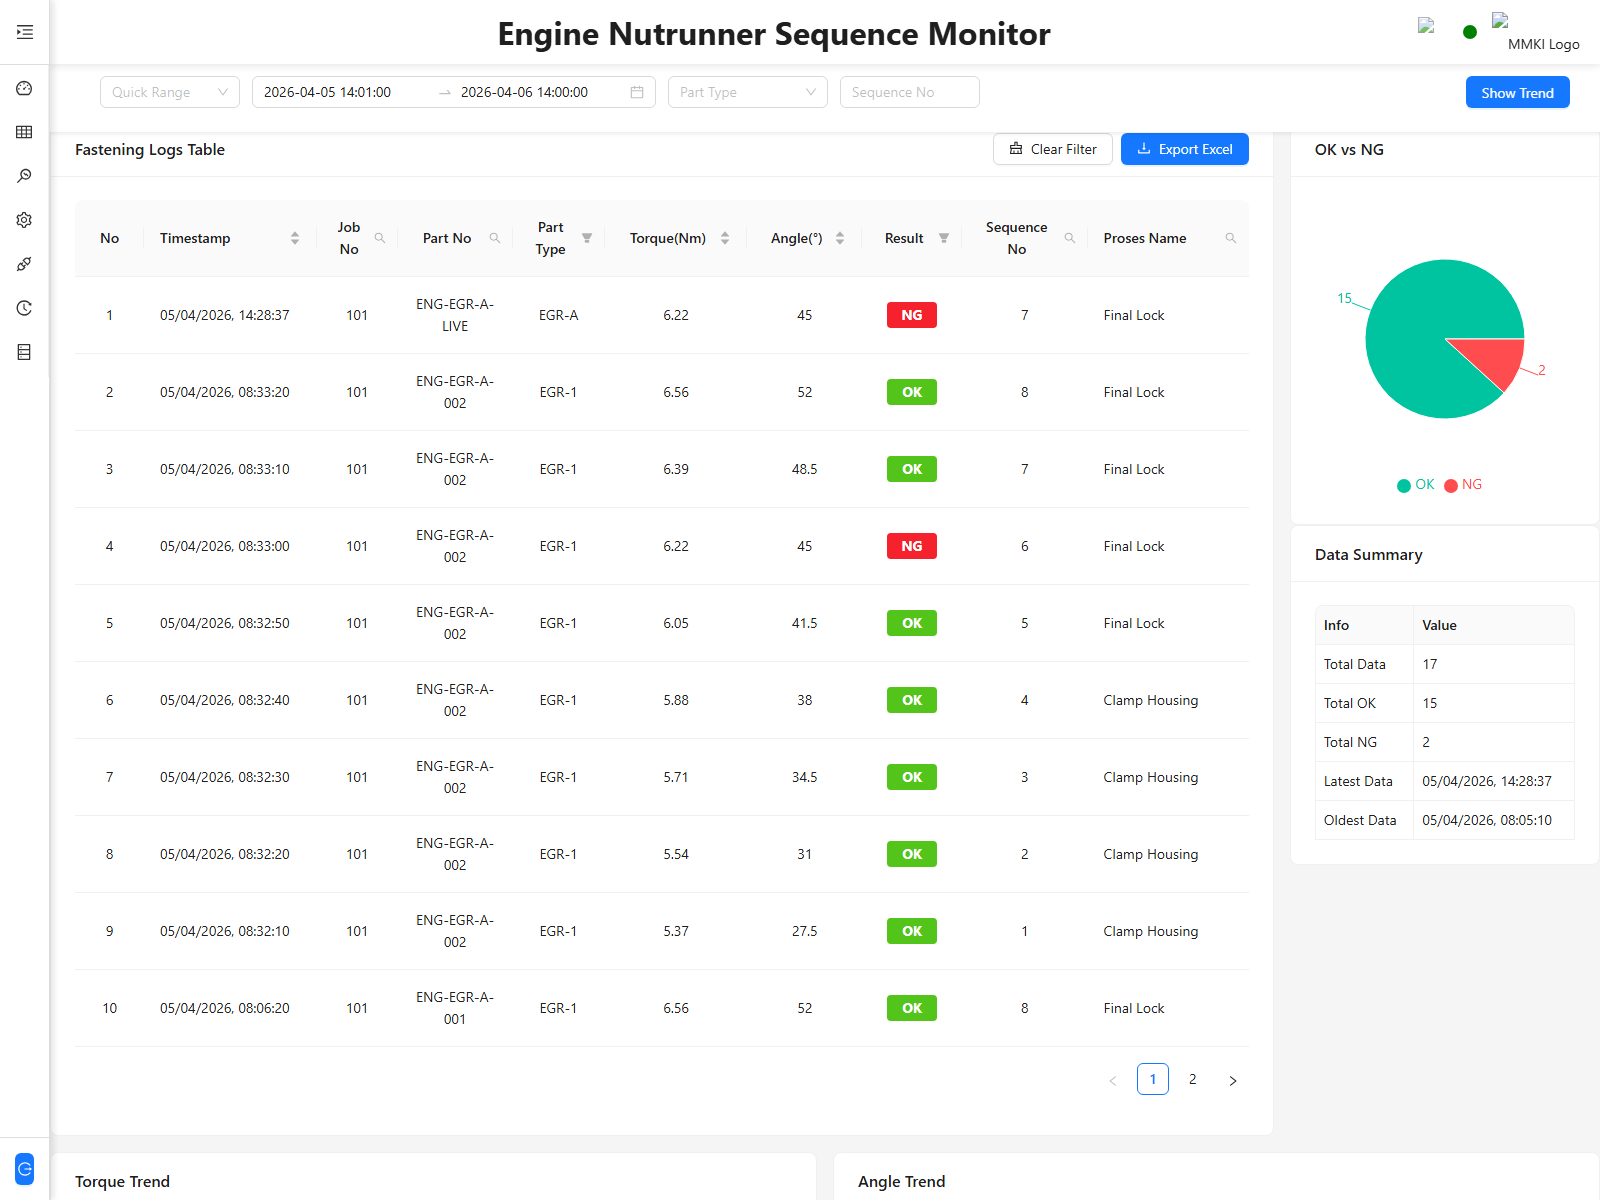Open the dashboard gauge icon in sidebar
The height and width of the screenshot is (1200, 1600).
(25, 88)
